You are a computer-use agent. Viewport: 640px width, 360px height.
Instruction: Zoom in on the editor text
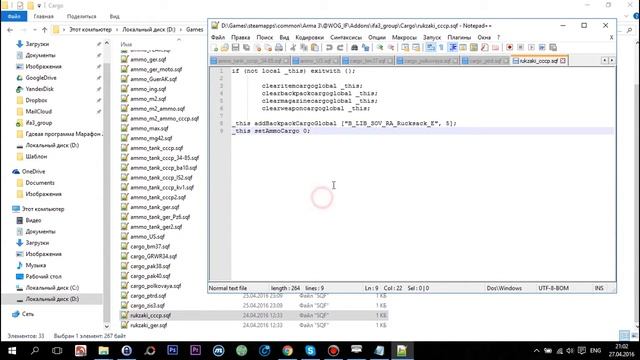380,48
